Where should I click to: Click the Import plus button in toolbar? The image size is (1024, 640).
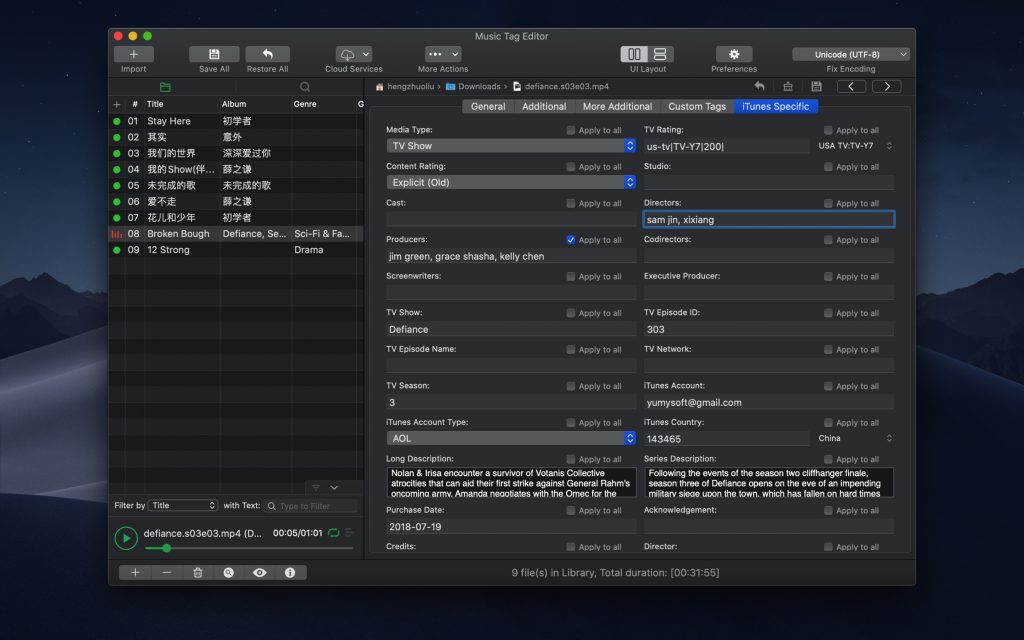coord(133,54)
